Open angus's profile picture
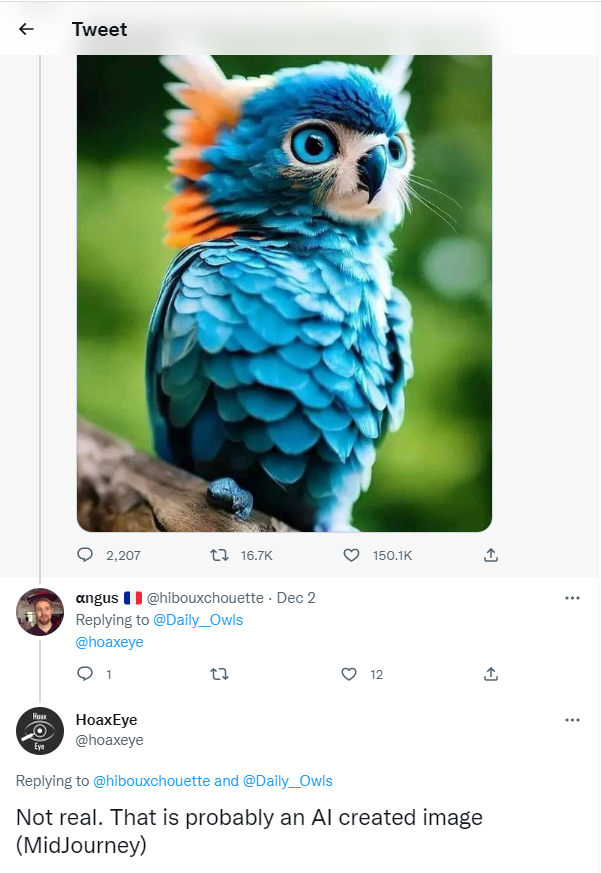 [40, 612]
